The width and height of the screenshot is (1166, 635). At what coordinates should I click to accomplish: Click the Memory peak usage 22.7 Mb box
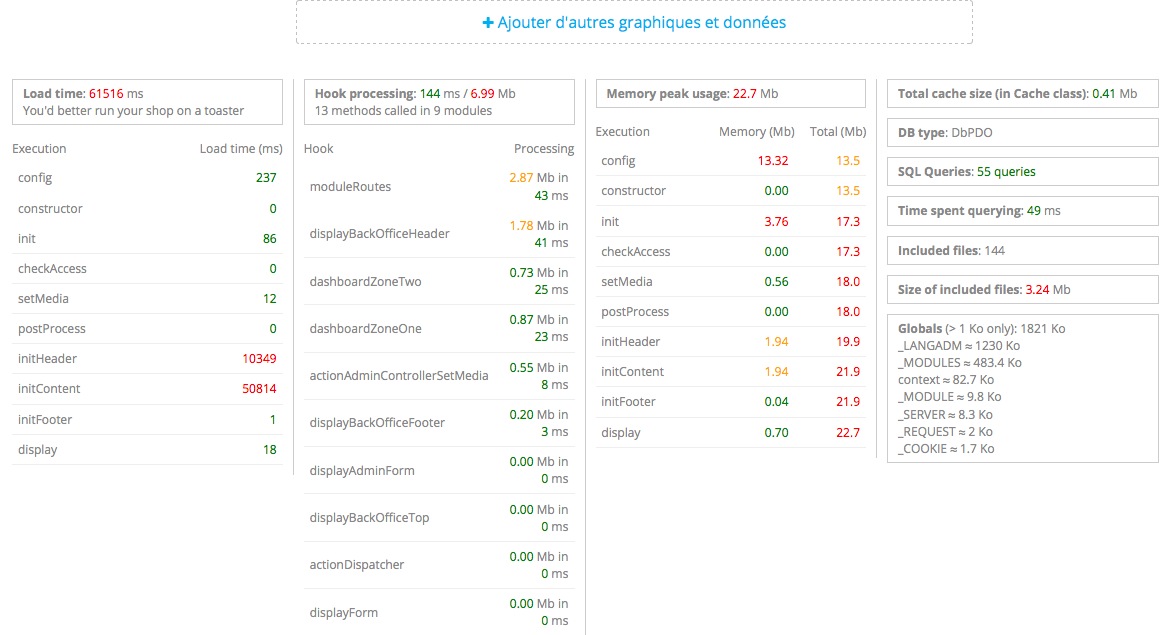pyautogui.click(x=730, y=94)
